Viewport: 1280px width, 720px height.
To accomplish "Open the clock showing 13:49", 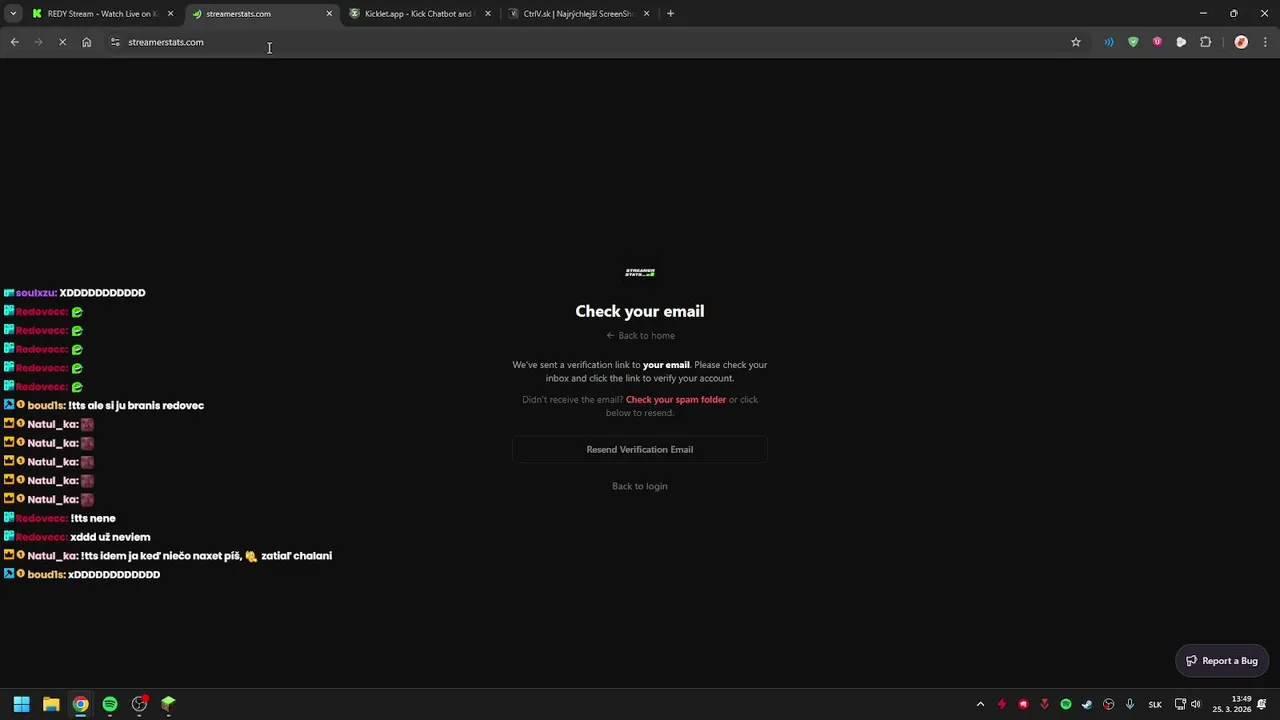I will (x=1232, y=704).
